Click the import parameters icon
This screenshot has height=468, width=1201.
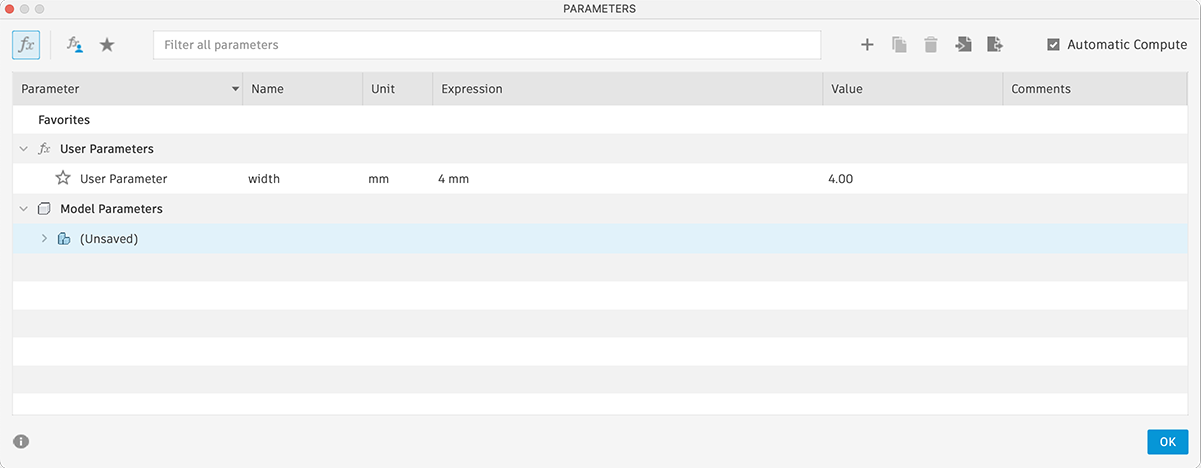click(x=963, y=45)
